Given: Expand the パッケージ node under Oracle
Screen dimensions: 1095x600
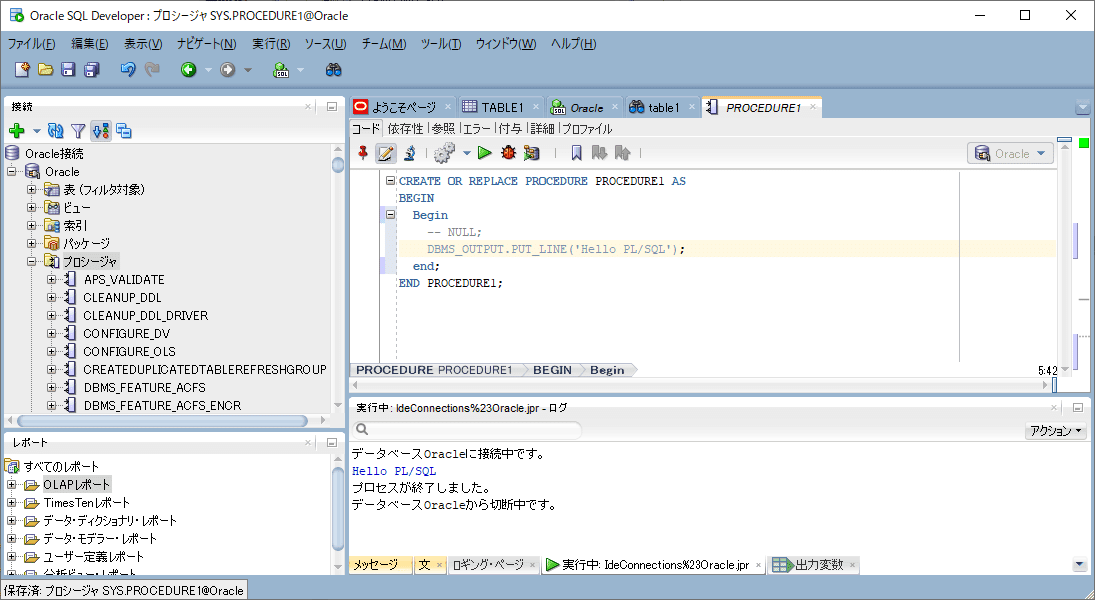Looking at the screenshot, I should point(32,243).
